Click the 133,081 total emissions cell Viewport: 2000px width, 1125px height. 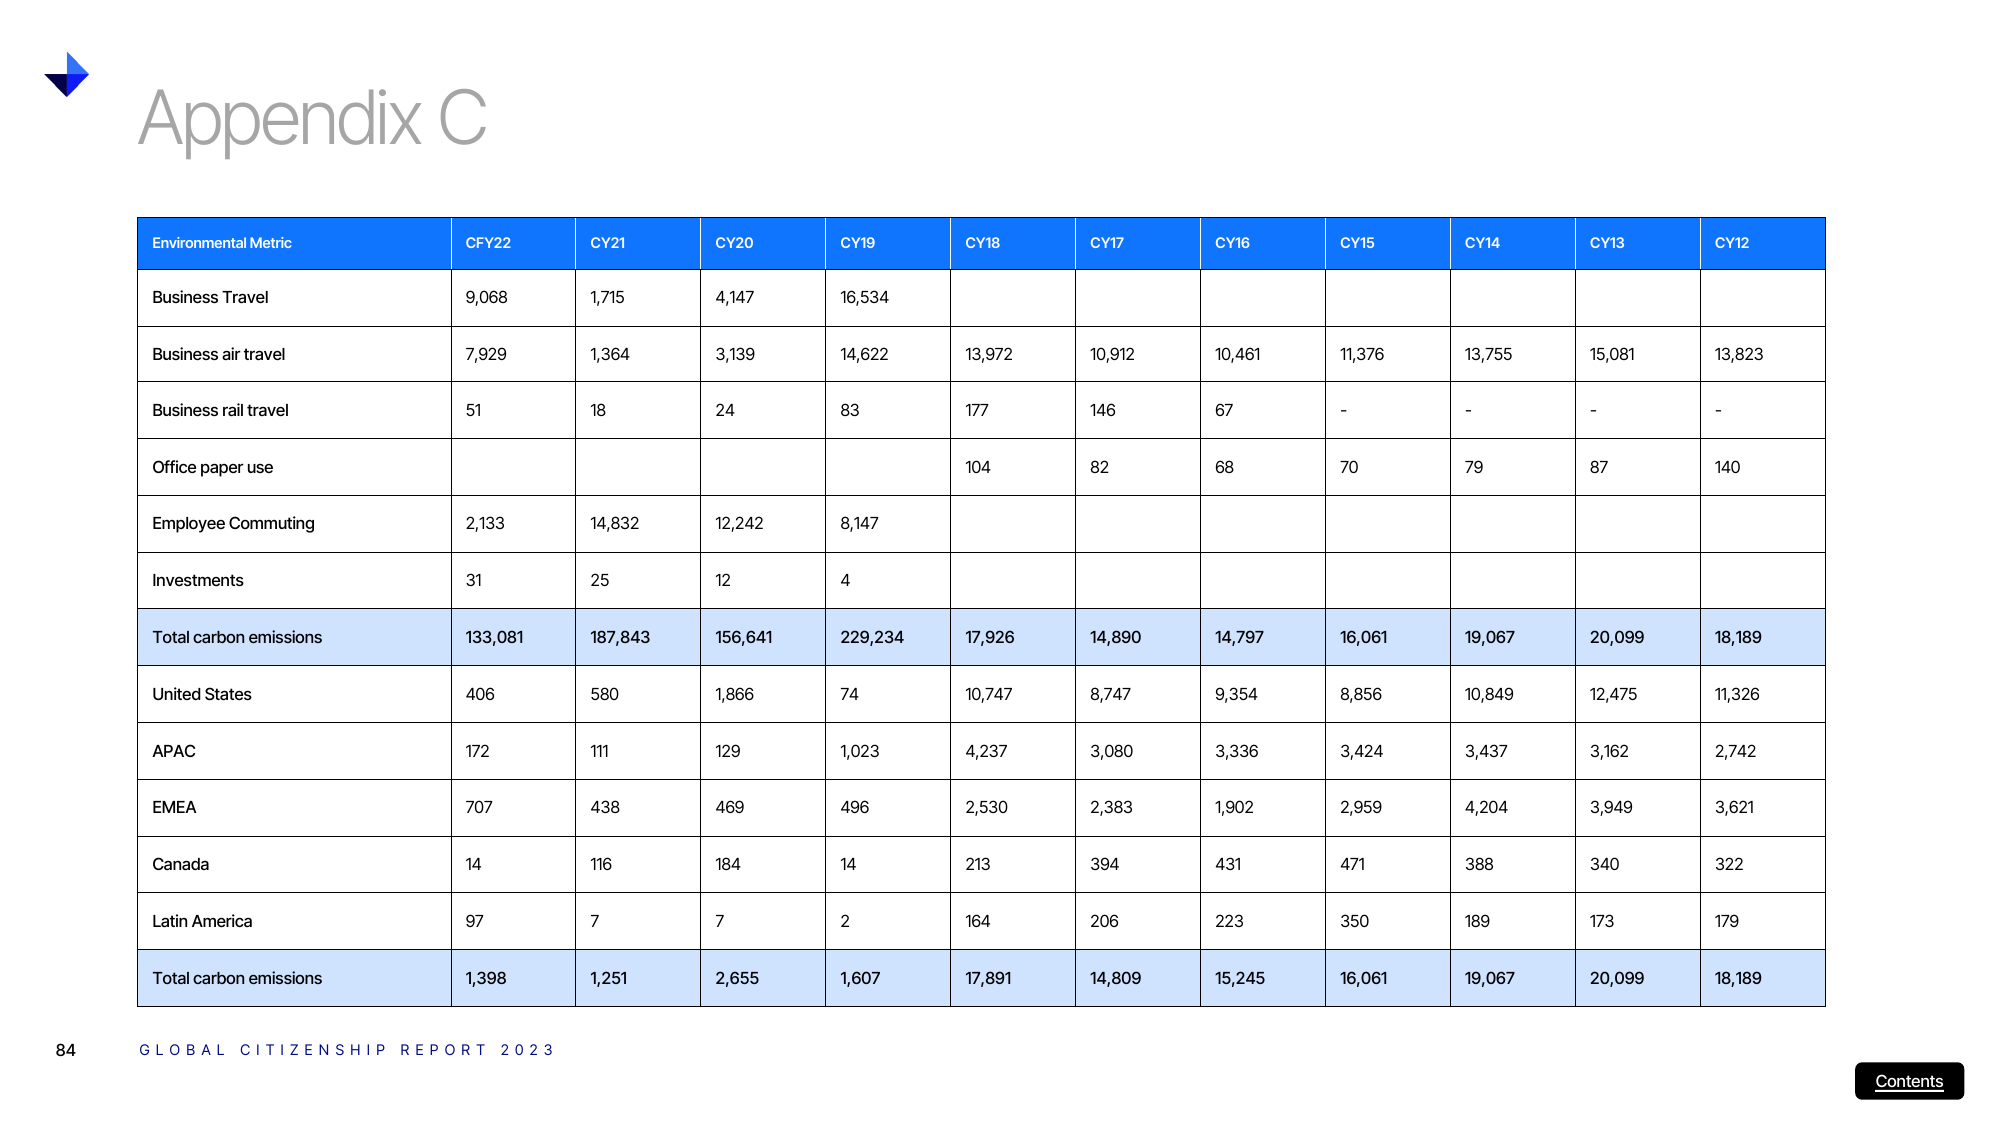click(494, 637)
